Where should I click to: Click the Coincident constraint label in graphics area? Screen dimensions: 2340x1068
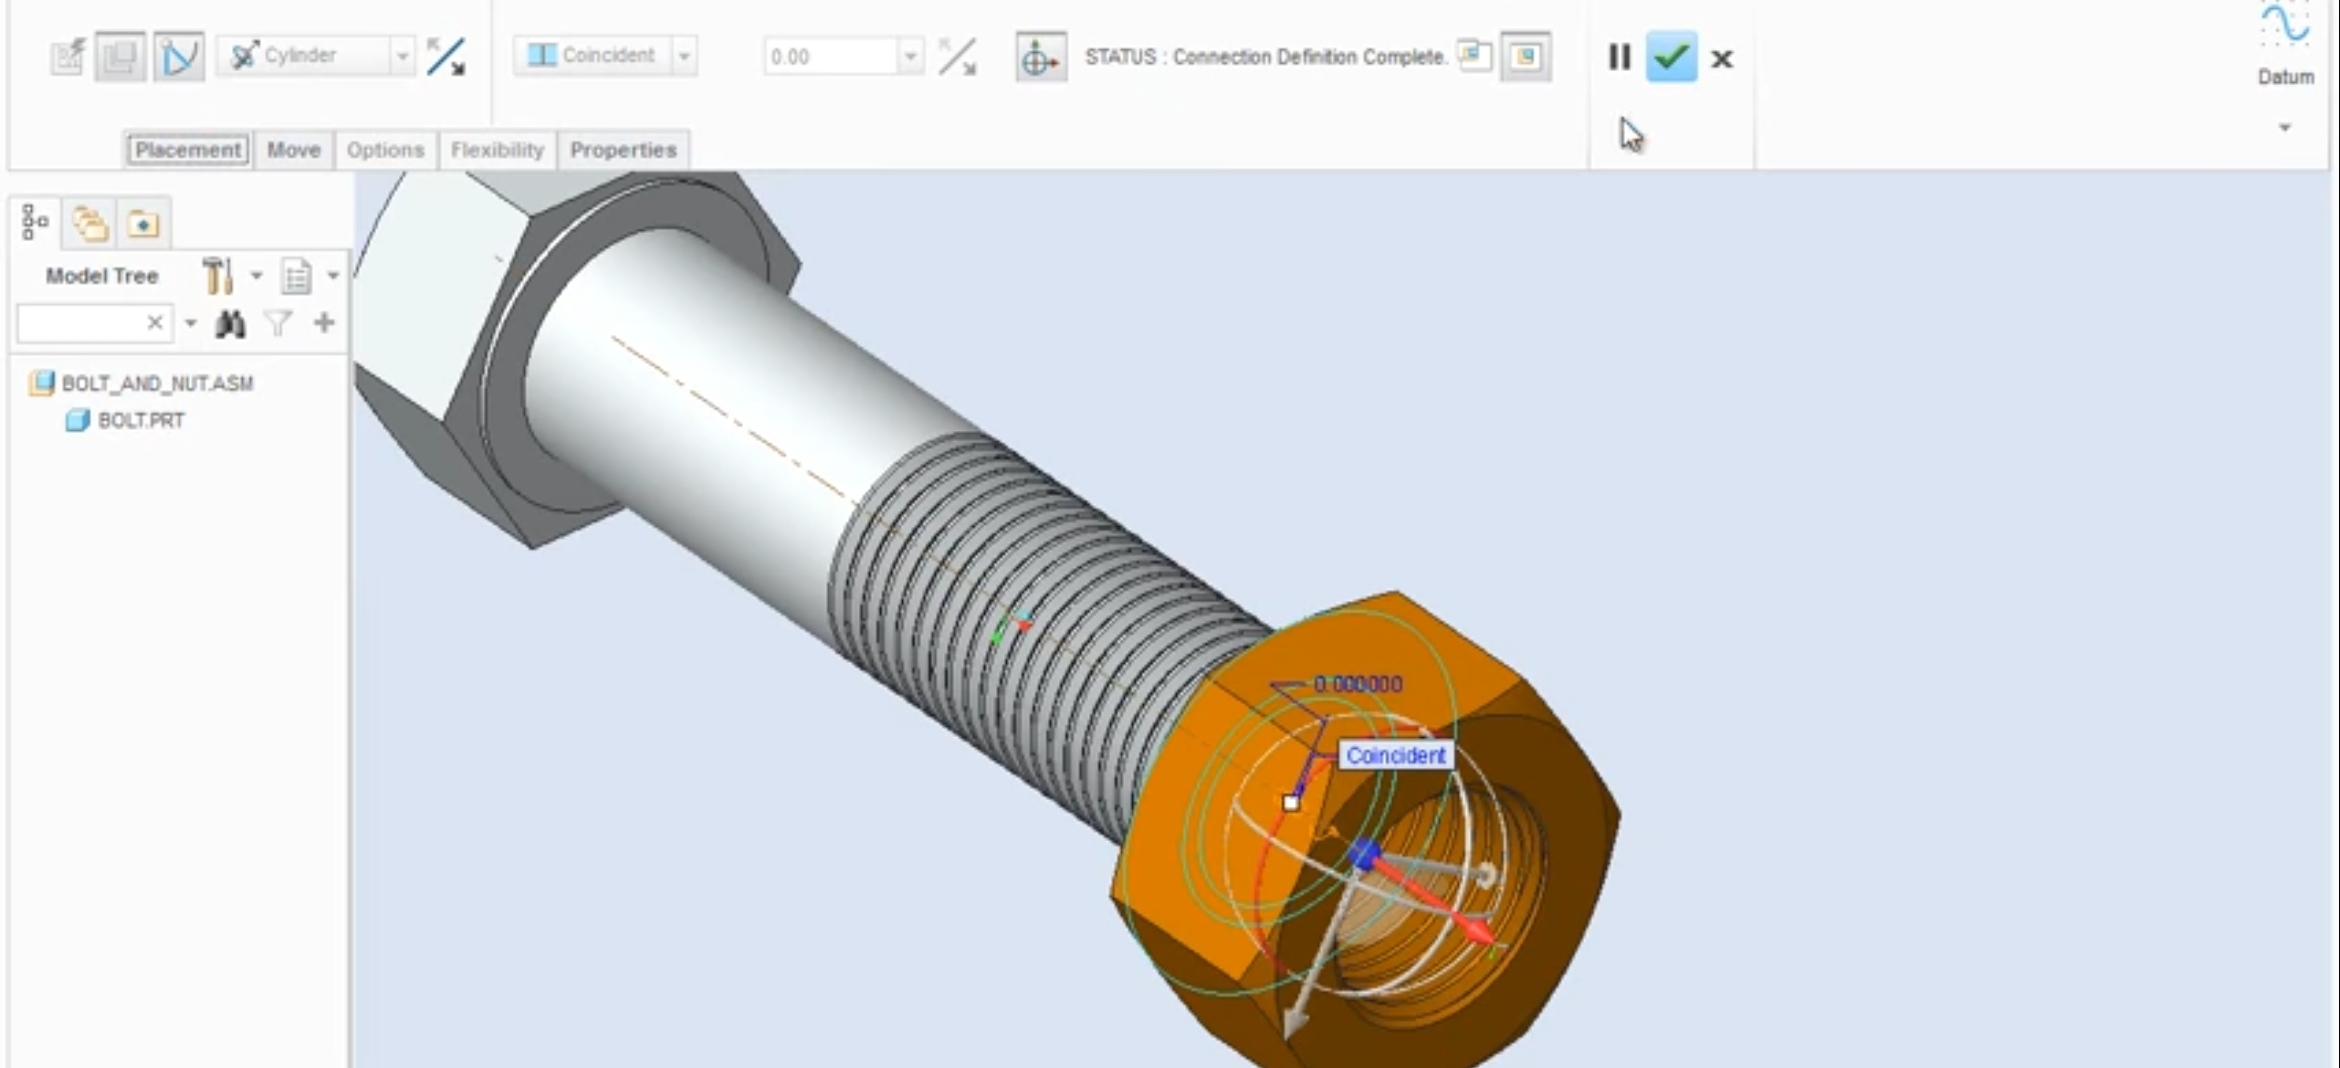pos(1395,756)
